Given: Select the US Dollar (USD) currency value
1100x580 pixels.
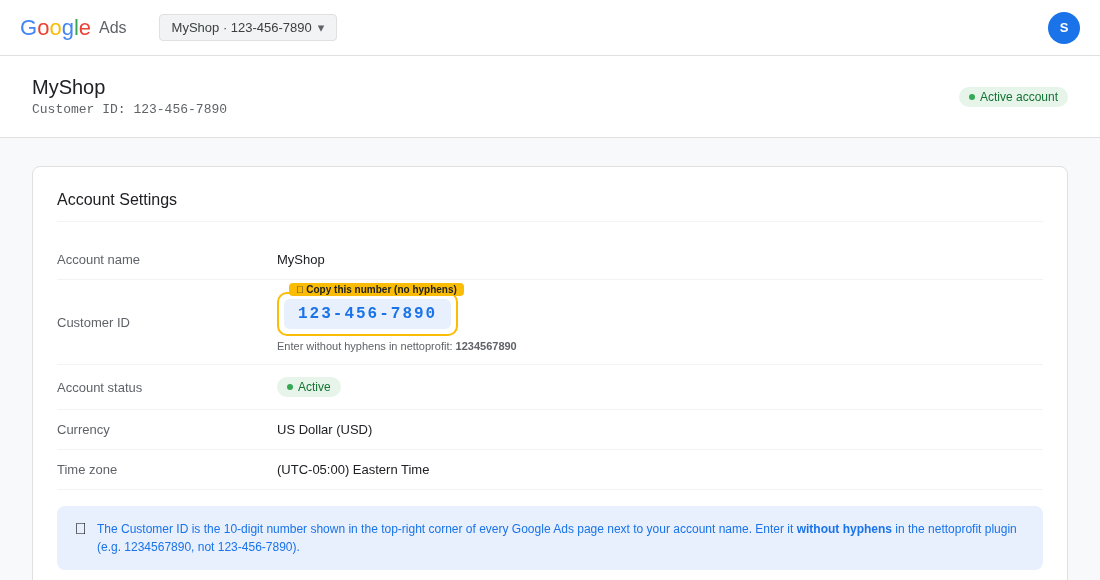Looking at the screenshot, I should pyautogui.click(x=324, y=430).
